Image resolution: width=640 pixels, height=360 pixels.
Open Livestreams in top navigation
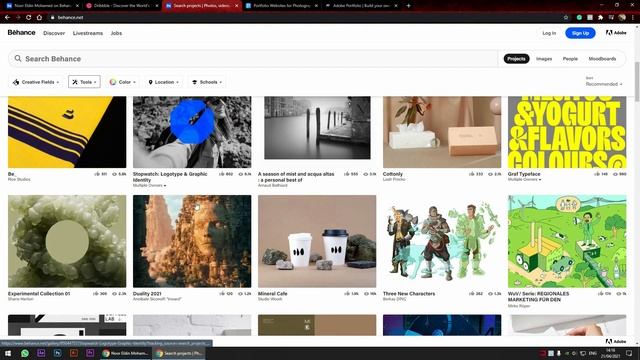[x=88, y=33]
